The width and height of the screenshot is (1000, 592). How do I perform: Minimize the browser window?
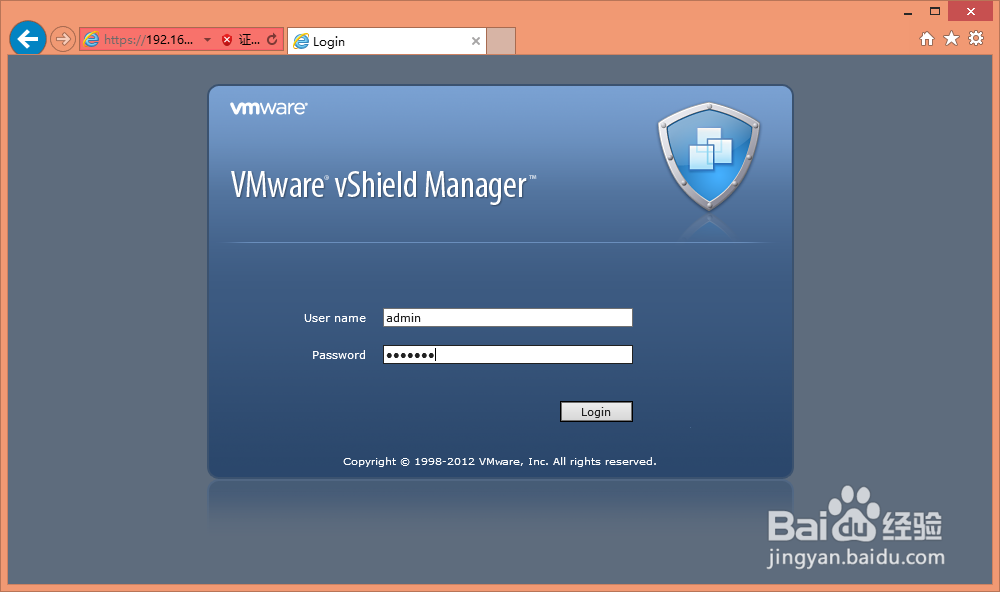coord(908,11)
